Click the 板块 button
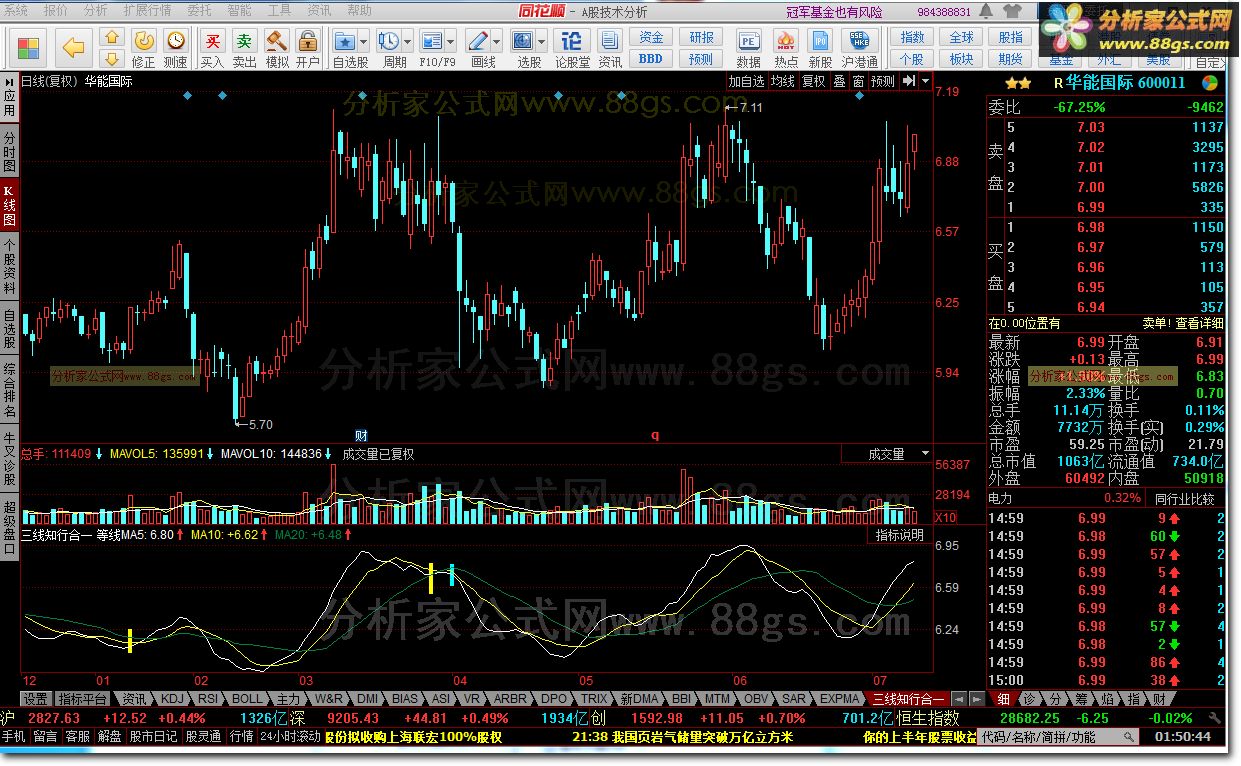This screenshot has height=766, width=1241. coord(961,58)
